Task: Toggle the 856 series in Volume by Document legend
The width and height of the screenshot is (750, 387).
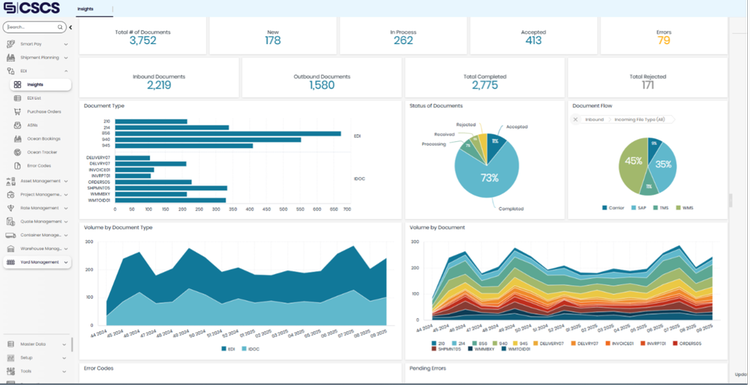Action: (x=479, y=343)
